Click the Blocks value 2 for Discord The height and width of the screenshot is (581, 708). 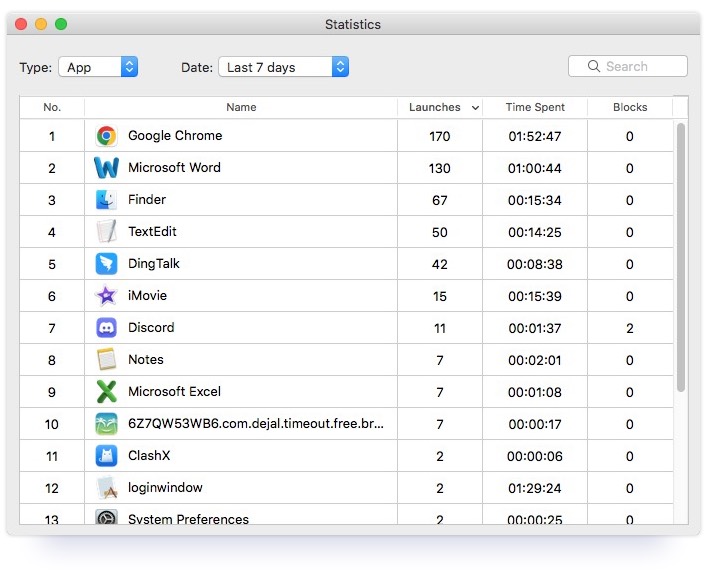(630, 329)
